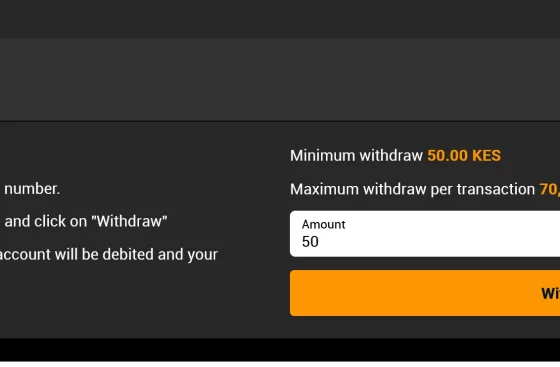Click the Amount field label
The width and height of the screenshot is (560, 367).
[324, 224]
